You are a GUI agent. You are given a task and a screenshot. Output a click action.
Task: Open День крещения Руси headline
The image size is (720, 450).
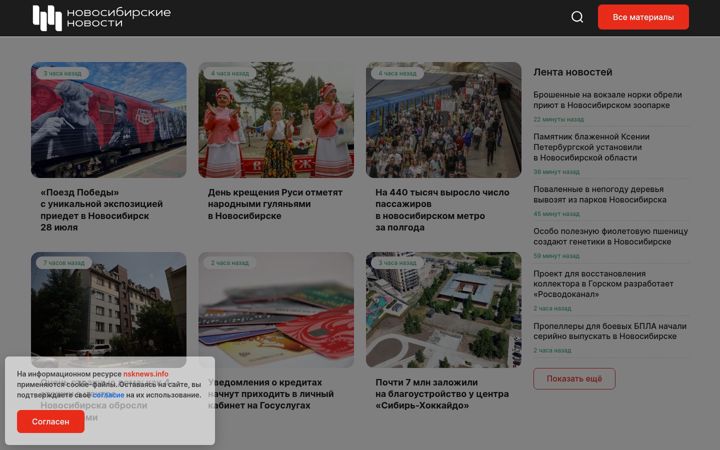(x=275, y=204)
